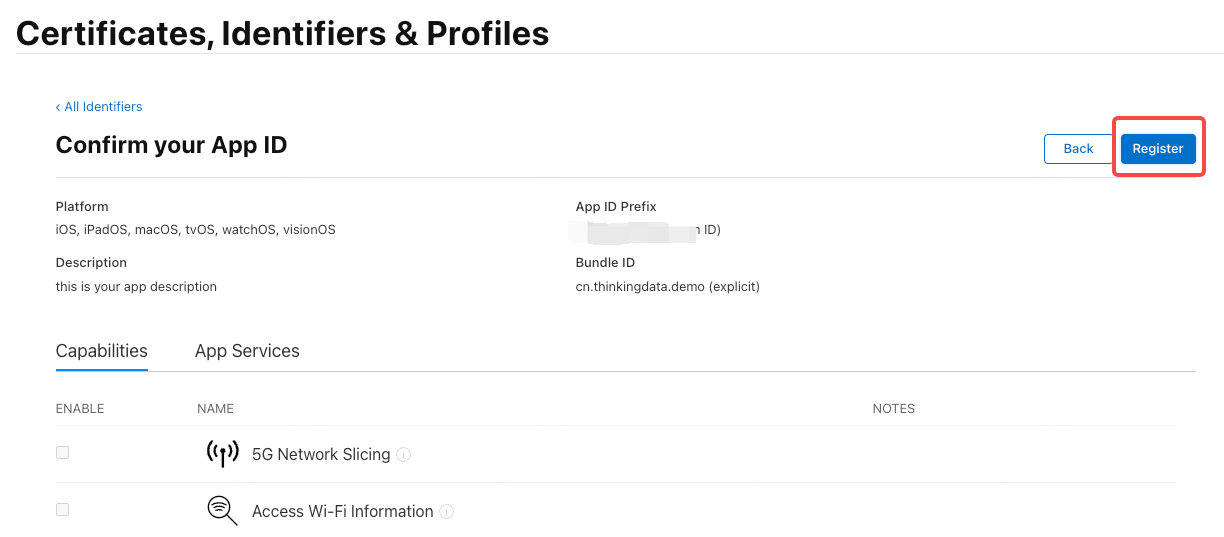1224x537 pixels.
Task: Enable the Access Wi-Fi Information checkbox
Action: coord(63,510)
